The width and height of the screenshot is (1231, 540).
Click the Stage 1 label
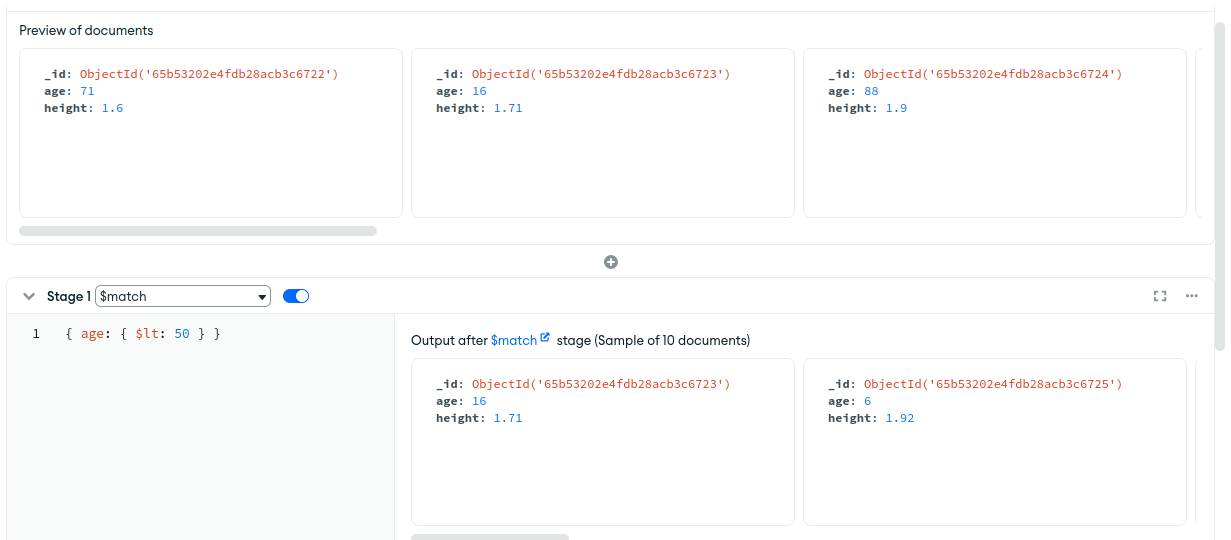click(x=69, y=296)
